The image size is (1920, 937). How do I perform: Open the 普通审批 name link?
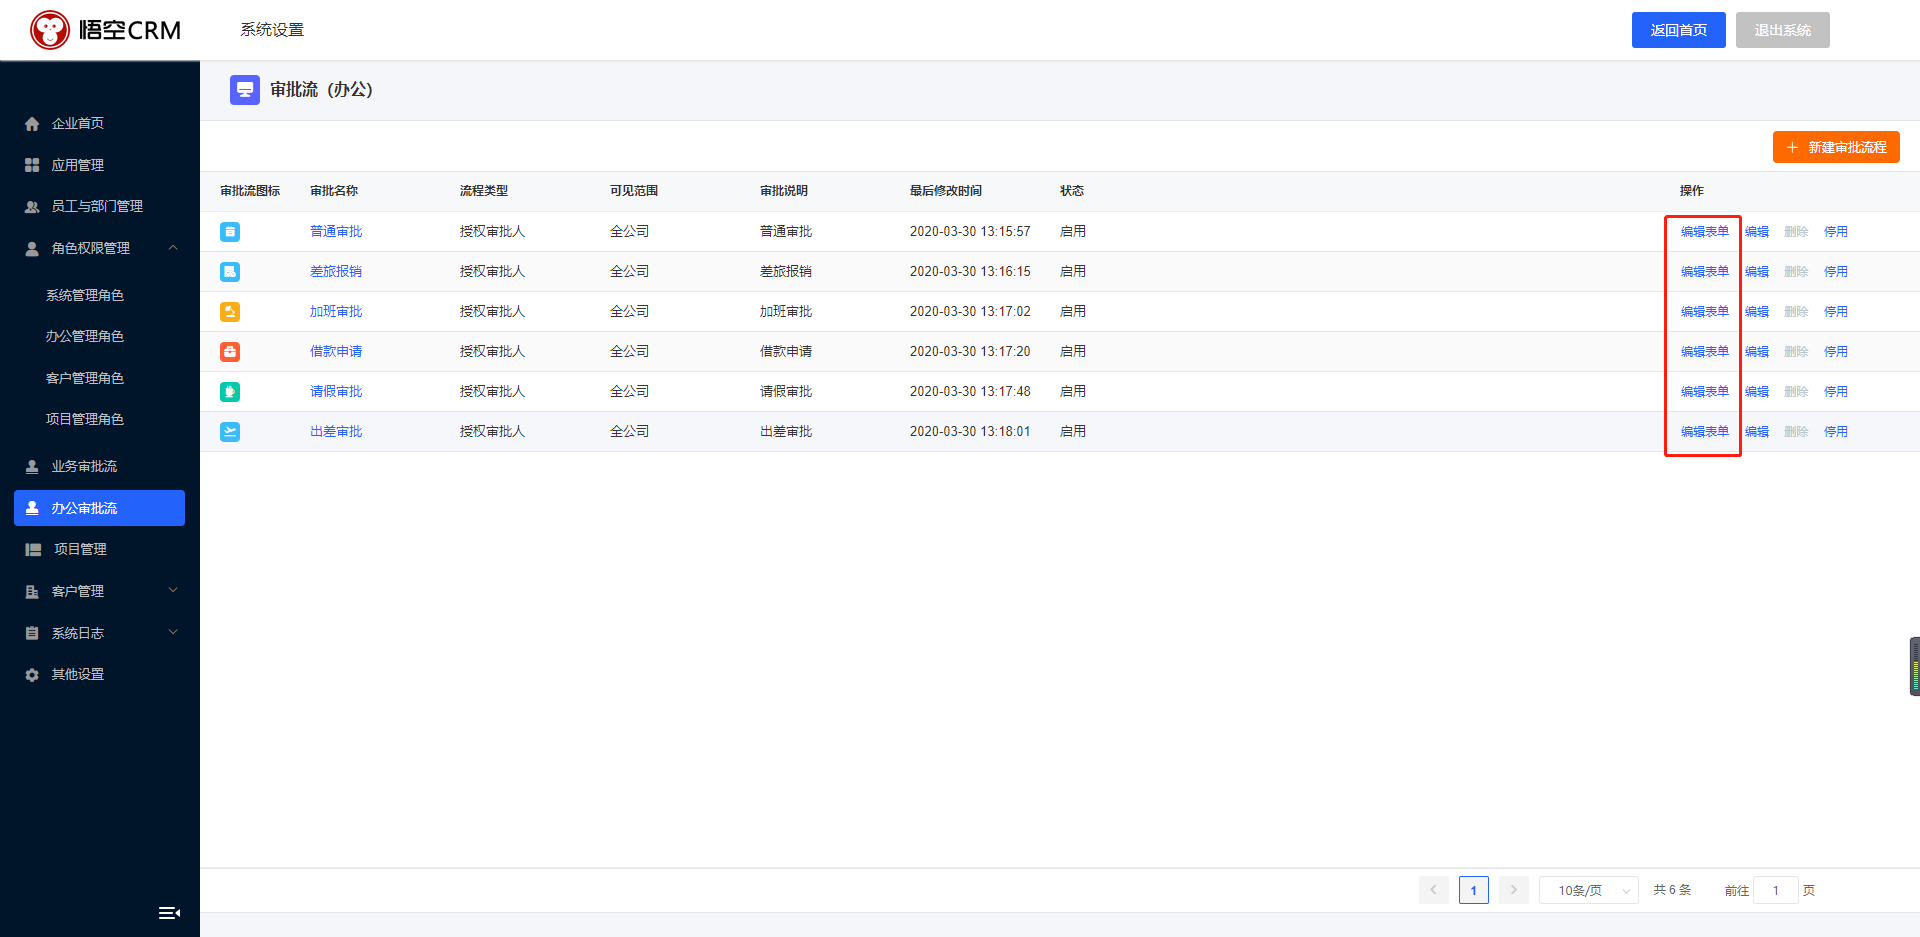[x=336, y=232]
